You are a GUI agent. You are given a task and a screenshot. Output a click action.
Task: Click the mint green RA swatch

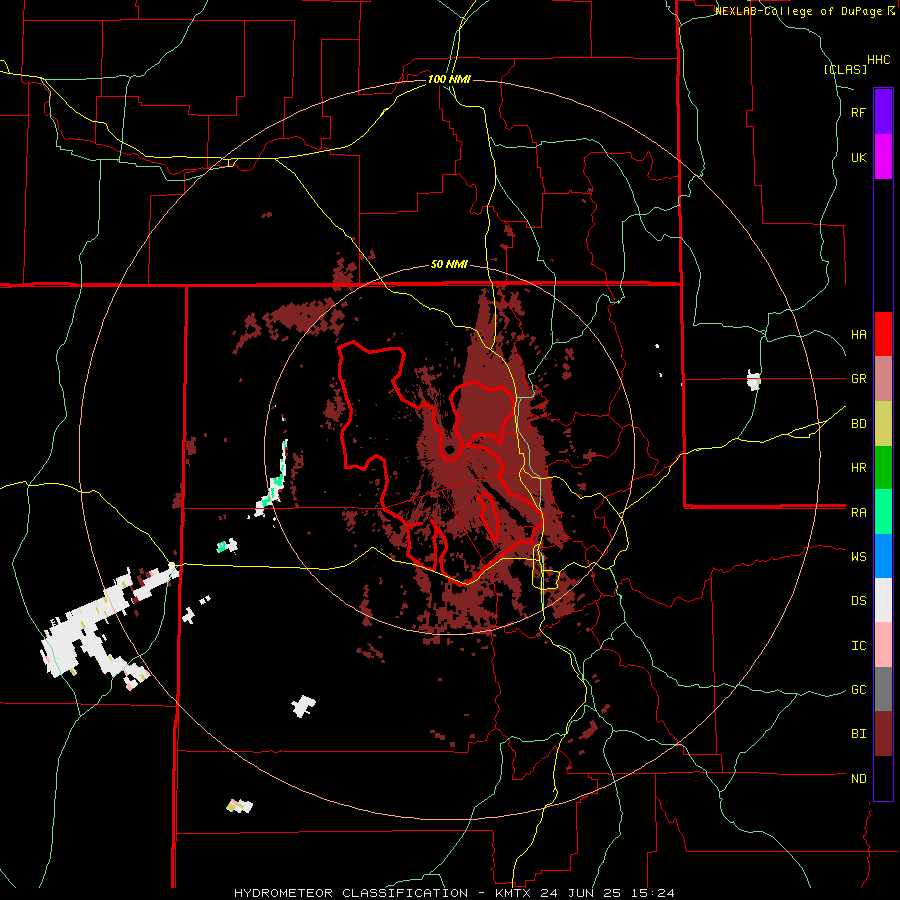[883, 511]
